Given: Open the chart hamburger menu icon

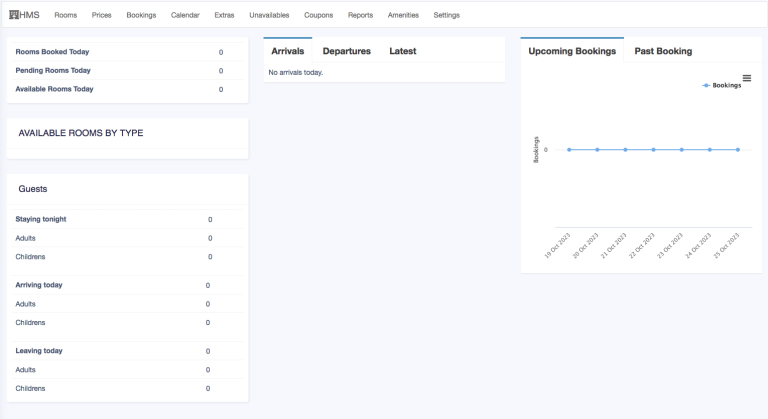Looking at the screenshot, I should [x=746, y=78].
